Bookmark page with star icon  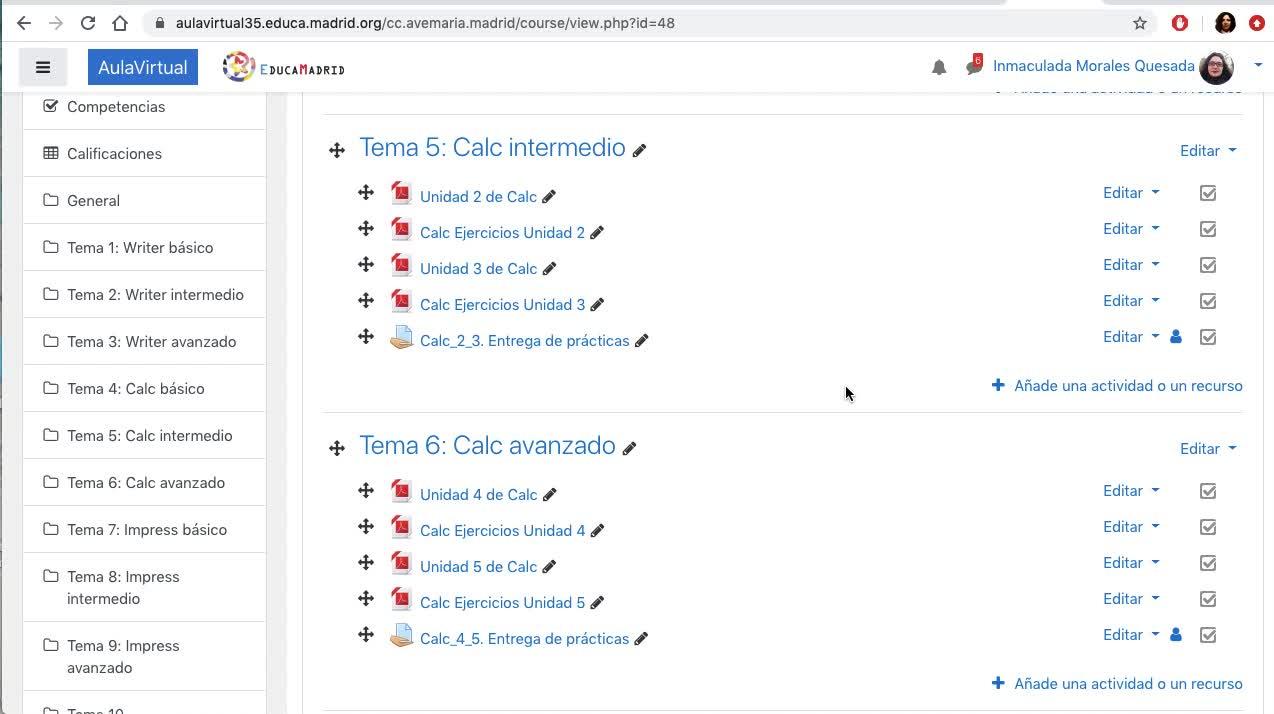(x=1139, y=23)
